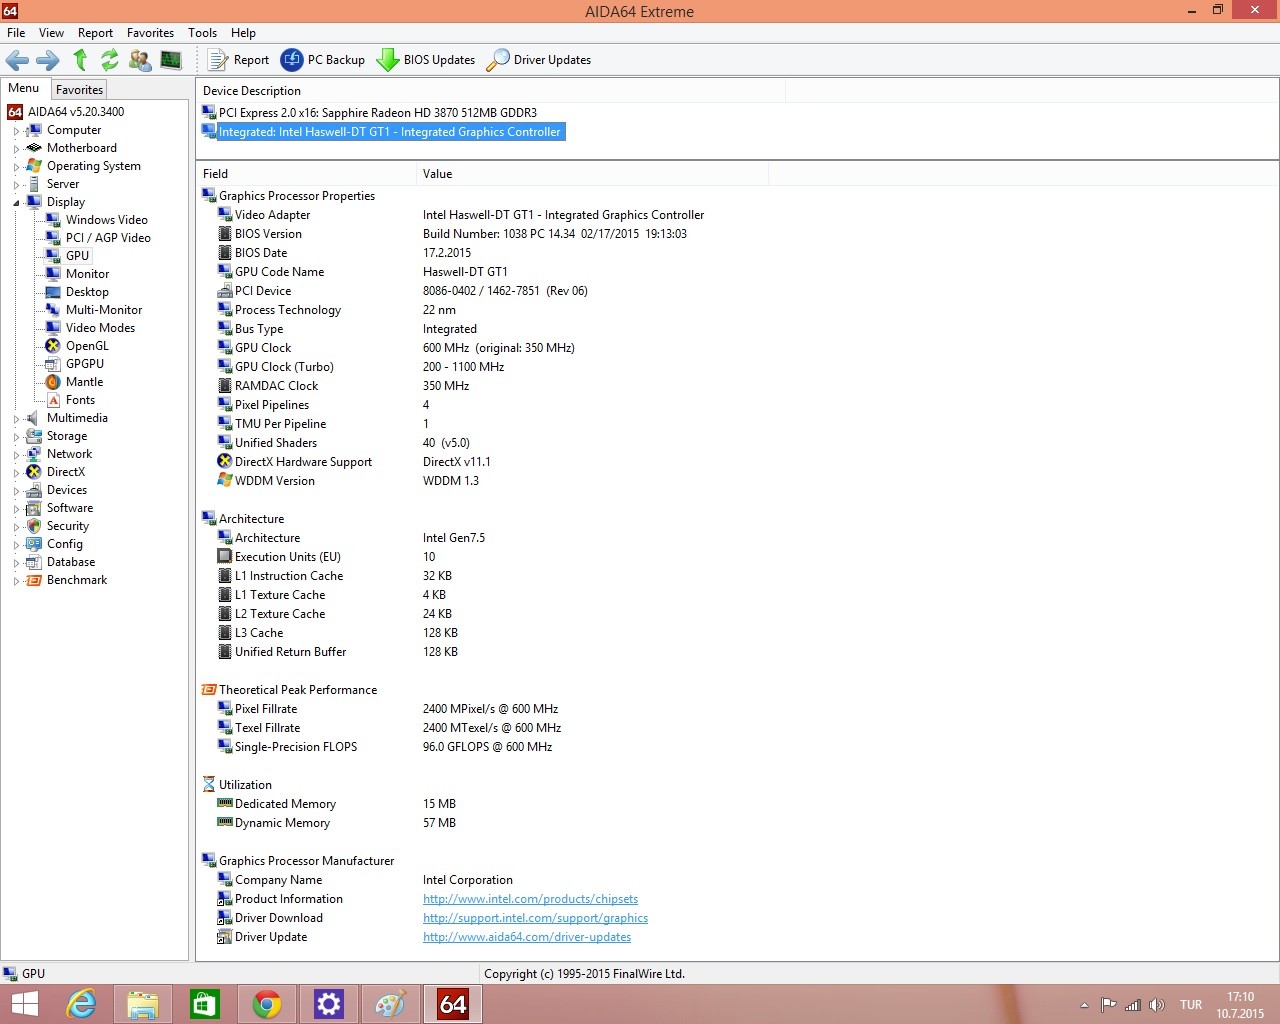Click the Windows Start button
This screenshot has height=1024, width=1280.
point(25,1004)
